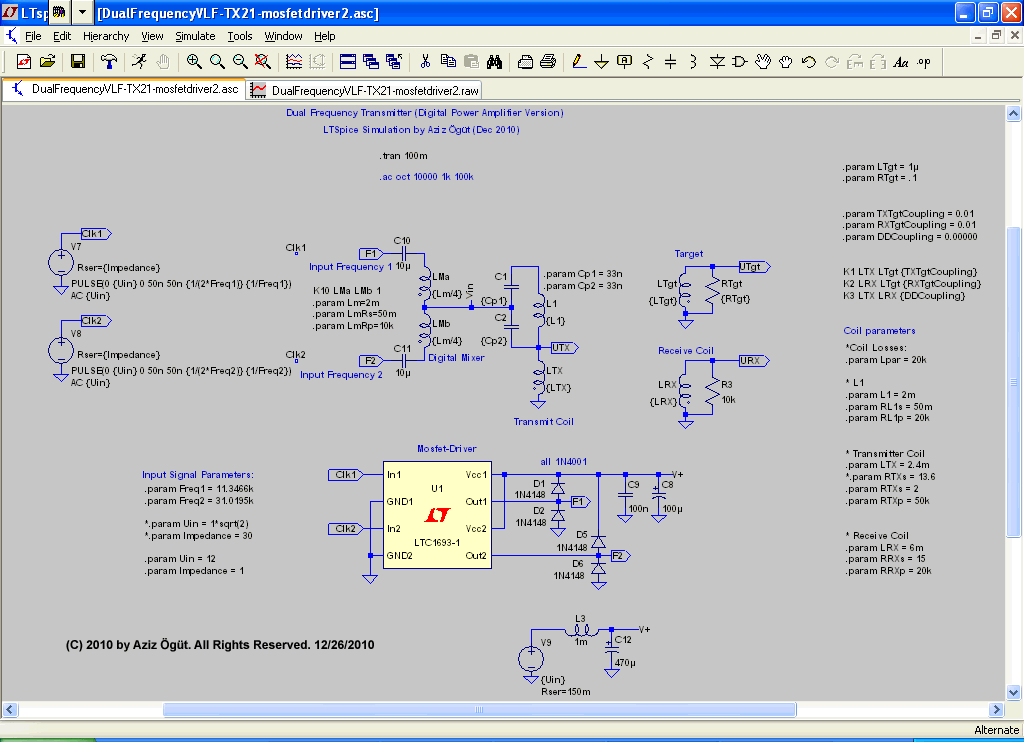Screen dimensions: 1024x742
Task: Select the Cut scissors tool
Action: pyautogui.click(x=425, y=62)
